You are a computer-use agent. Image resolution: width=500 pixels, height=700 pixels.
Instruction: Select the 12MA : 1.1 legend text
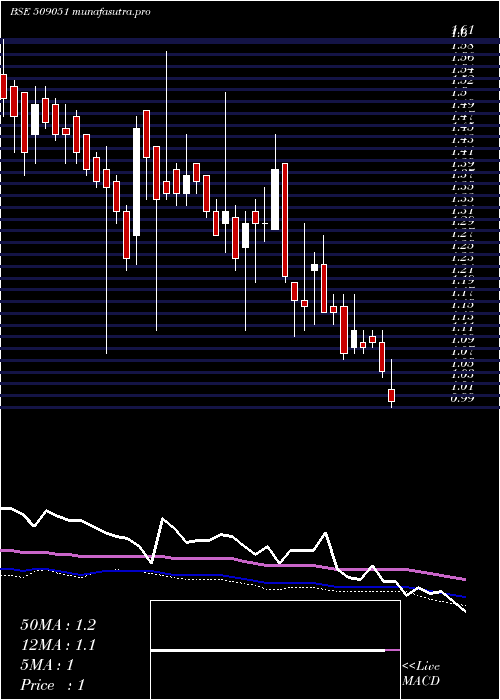[x=58, y=645]
